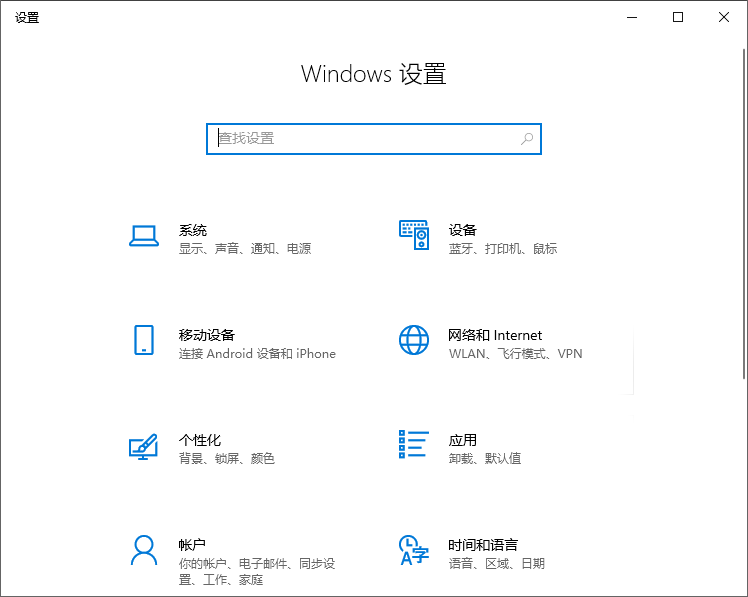The width and height of the screenshot is (748, 597).
Task: Open the 网络和 Internet settings title
Action: pyautogui.click(x=495, y=335)
